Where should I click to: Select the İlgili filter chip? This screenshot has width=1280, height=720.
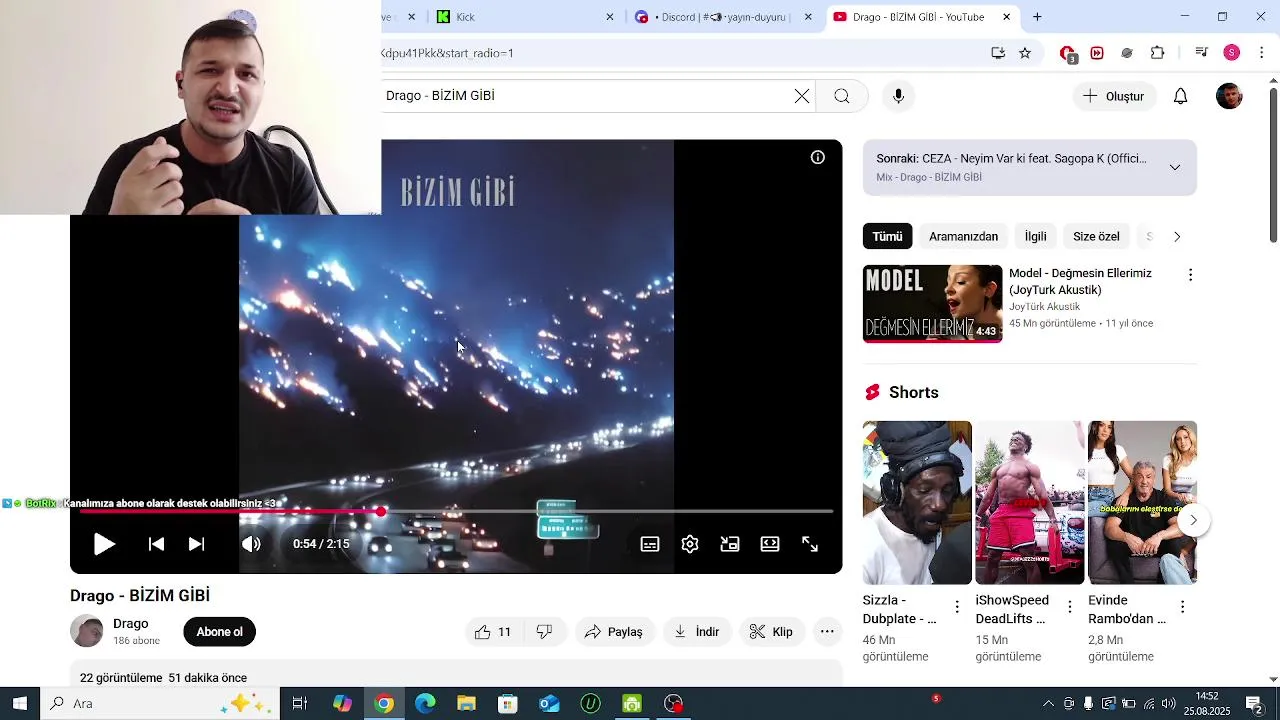(x=1035, y=237)
